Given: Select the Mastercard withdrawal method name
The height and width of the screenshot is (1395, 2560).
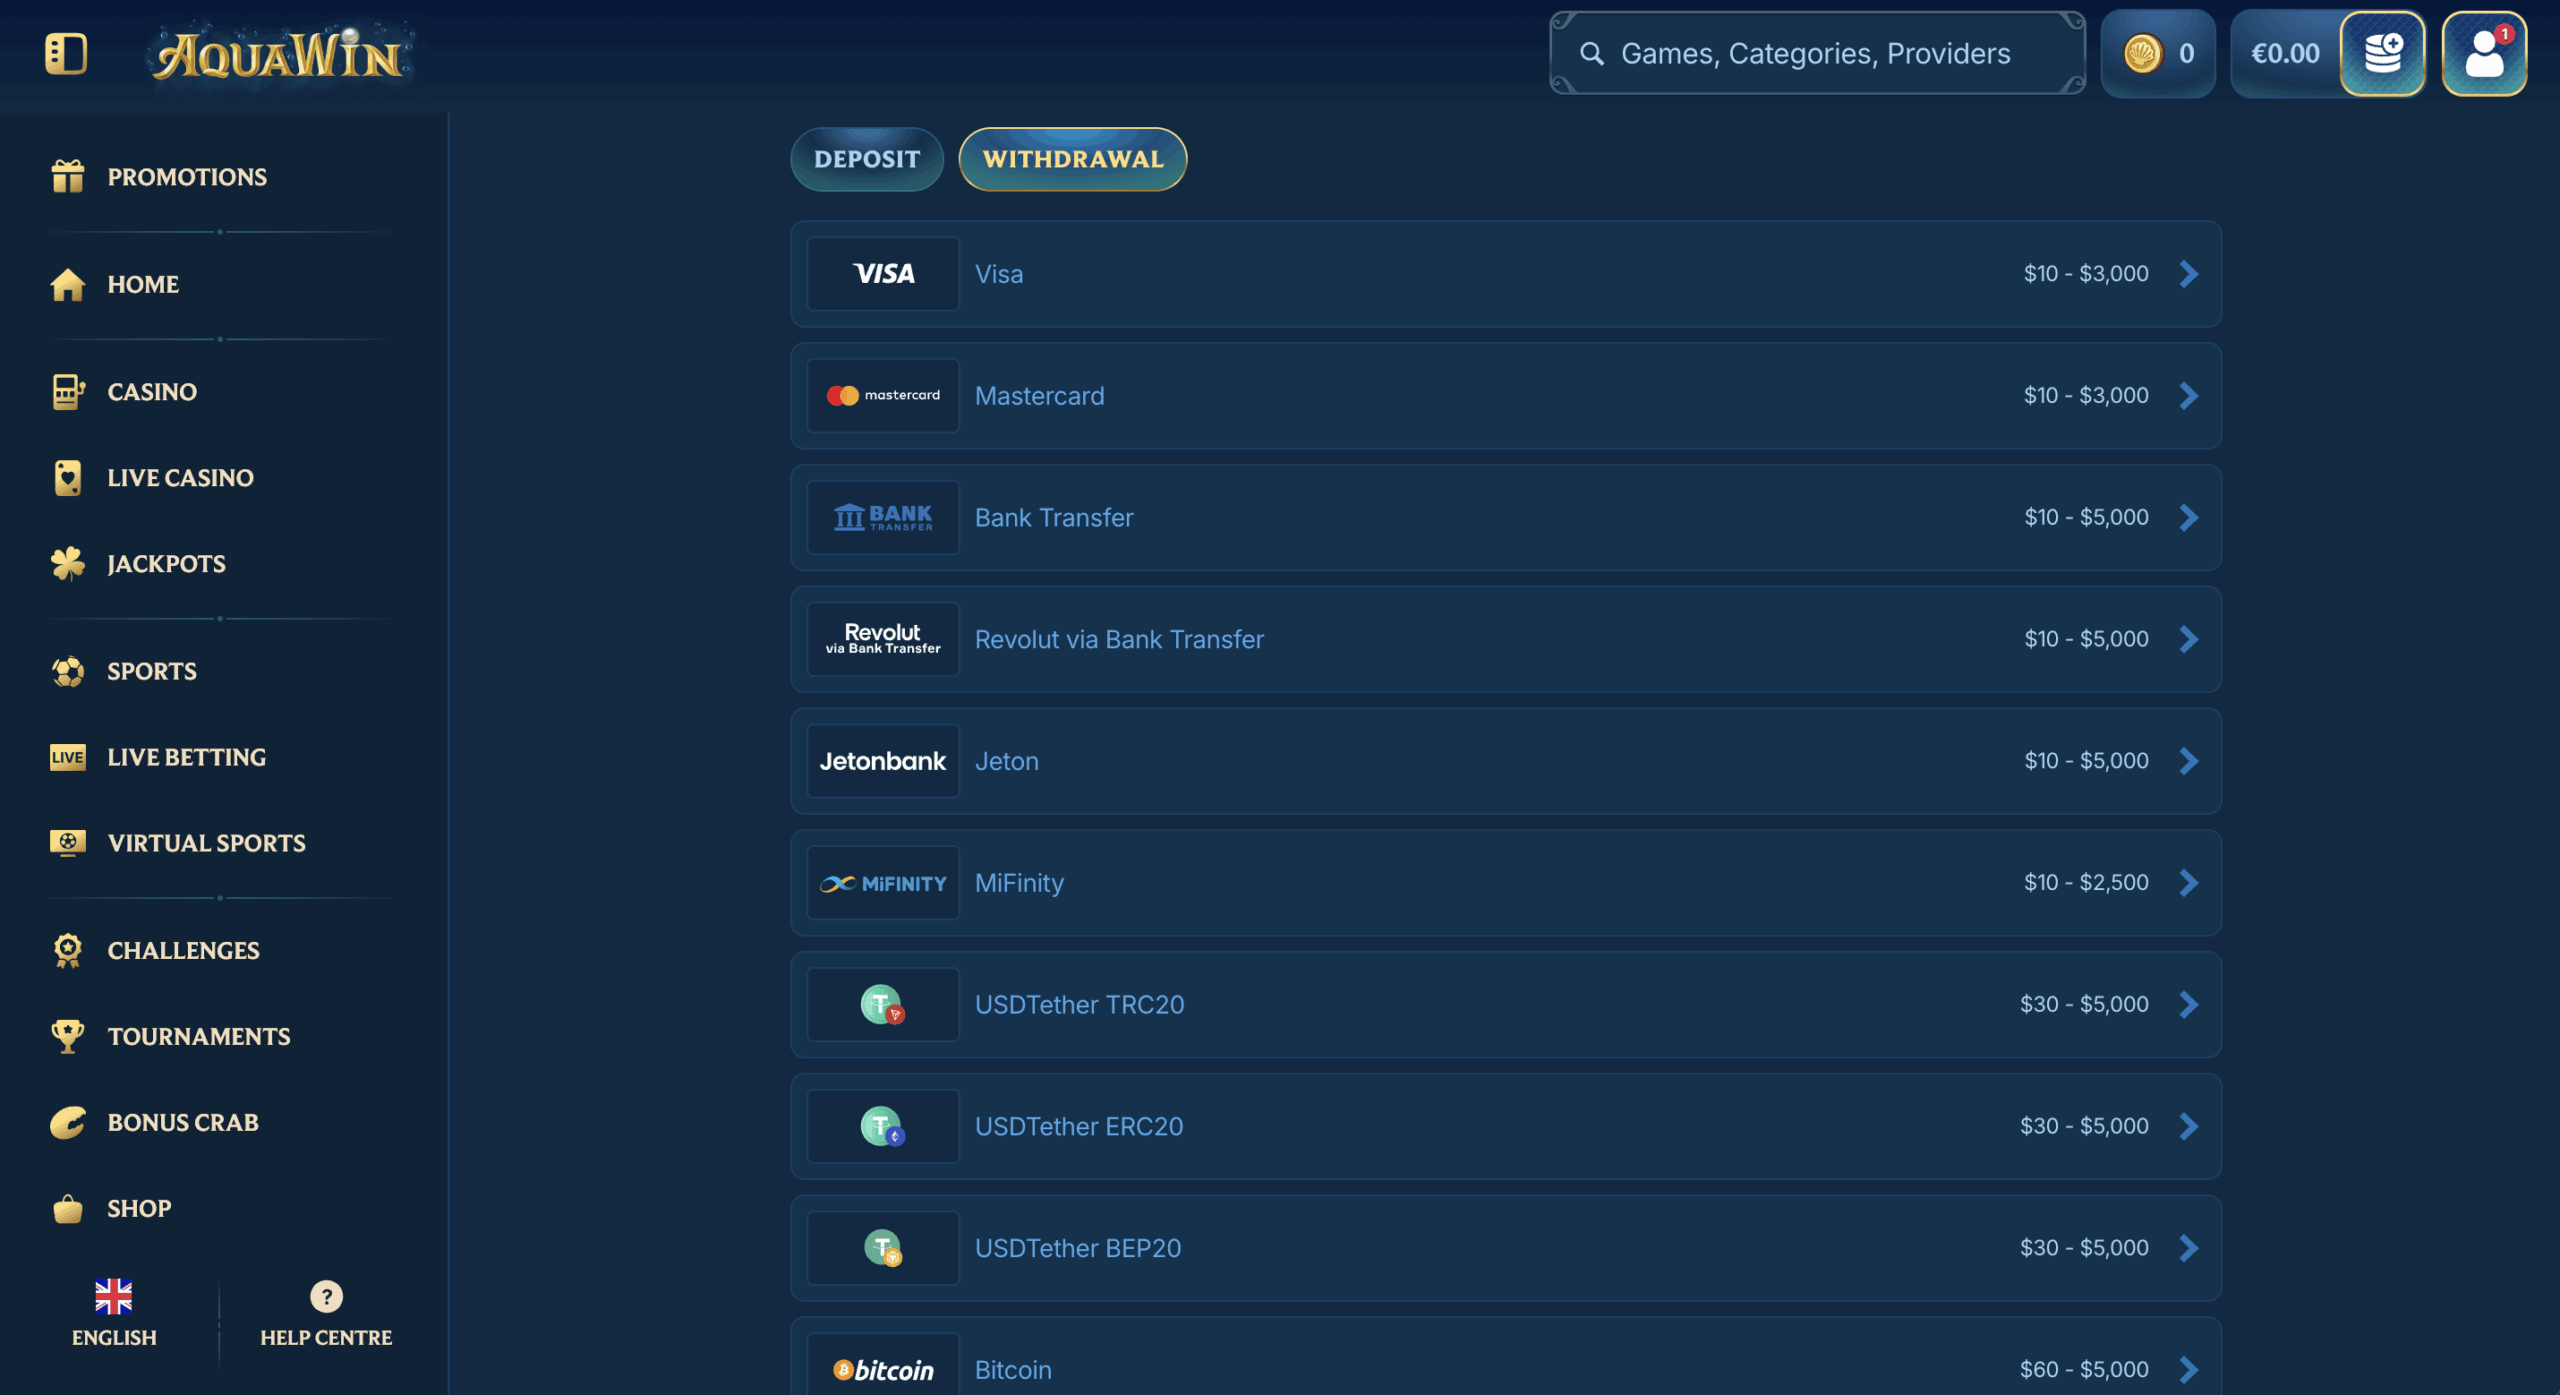Looking at the screenshot, I should [x=1040, y=396].
